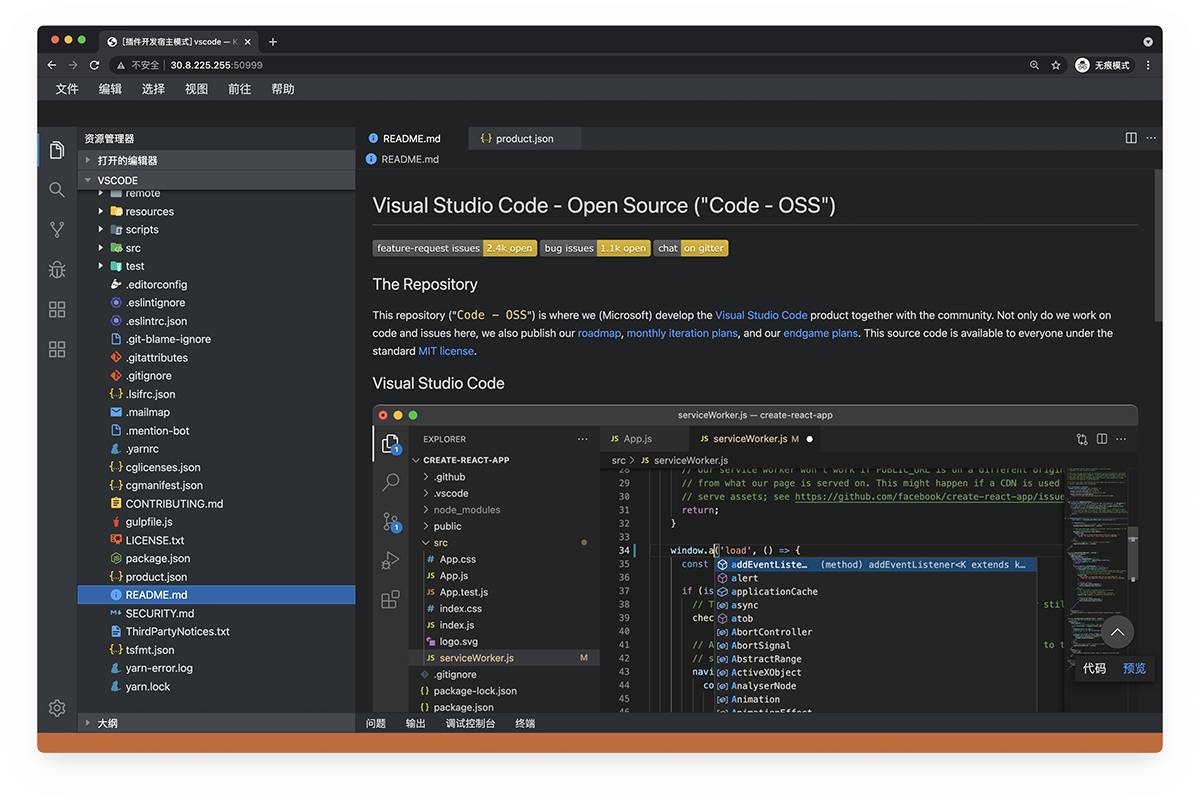Viewport: 1200px width, 802px height.
Task: Expand the resources folder
Action: tap(149, 212)
